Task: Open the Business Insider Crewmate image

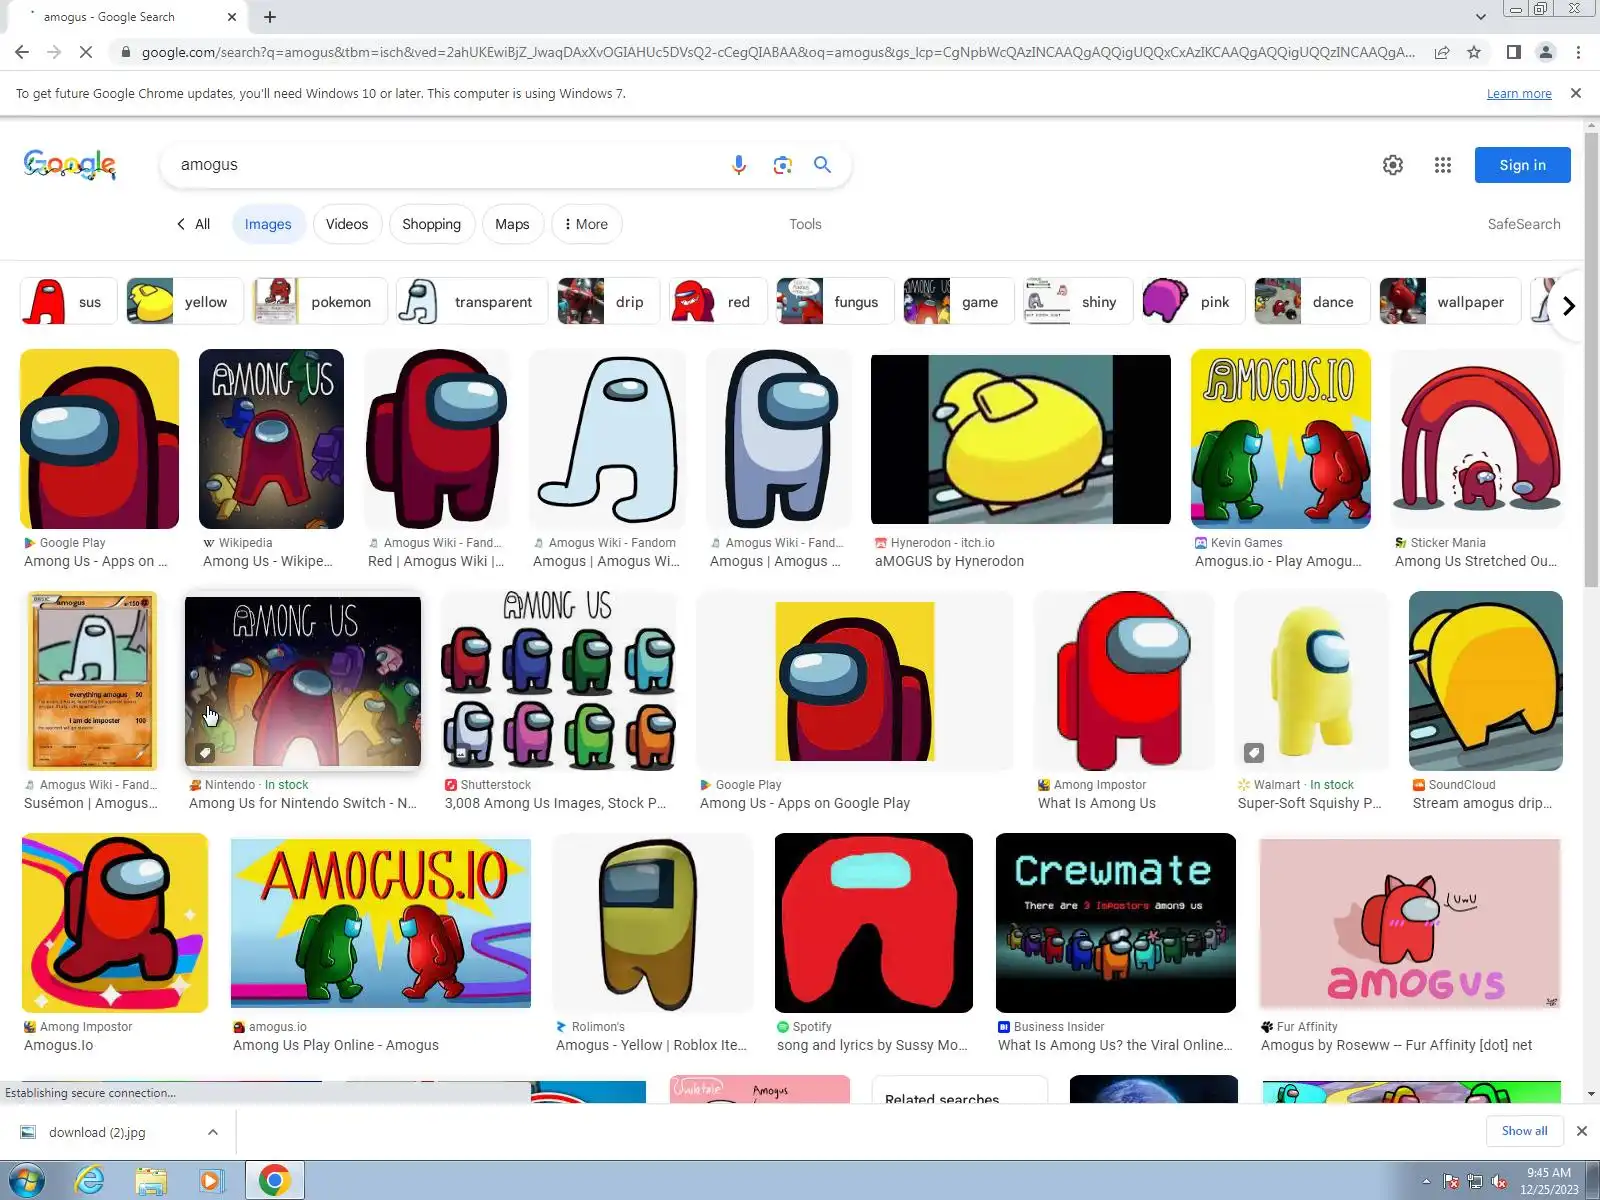Action: tap(1116, 923)
